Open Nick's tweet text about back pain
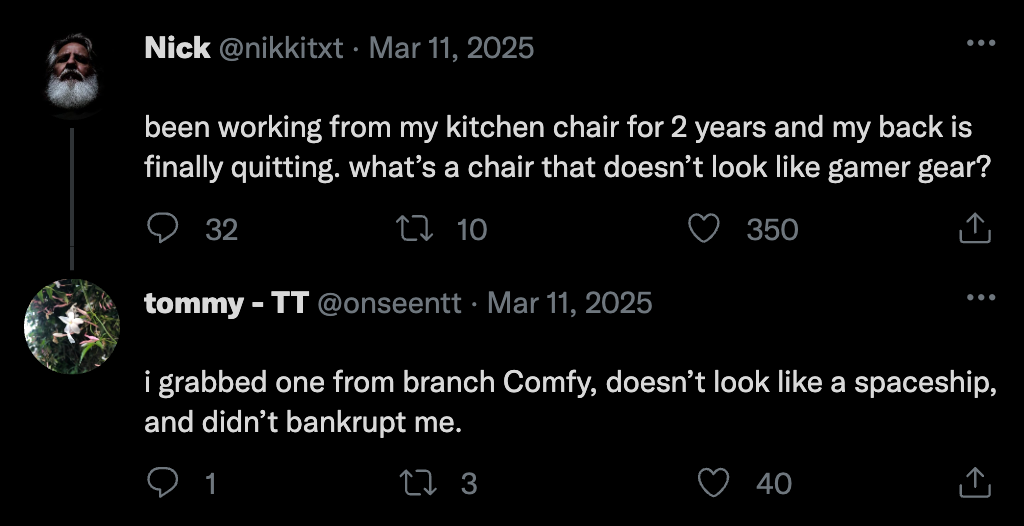The width and height of the screenshot is (1024, 526). tap(558, 148)
